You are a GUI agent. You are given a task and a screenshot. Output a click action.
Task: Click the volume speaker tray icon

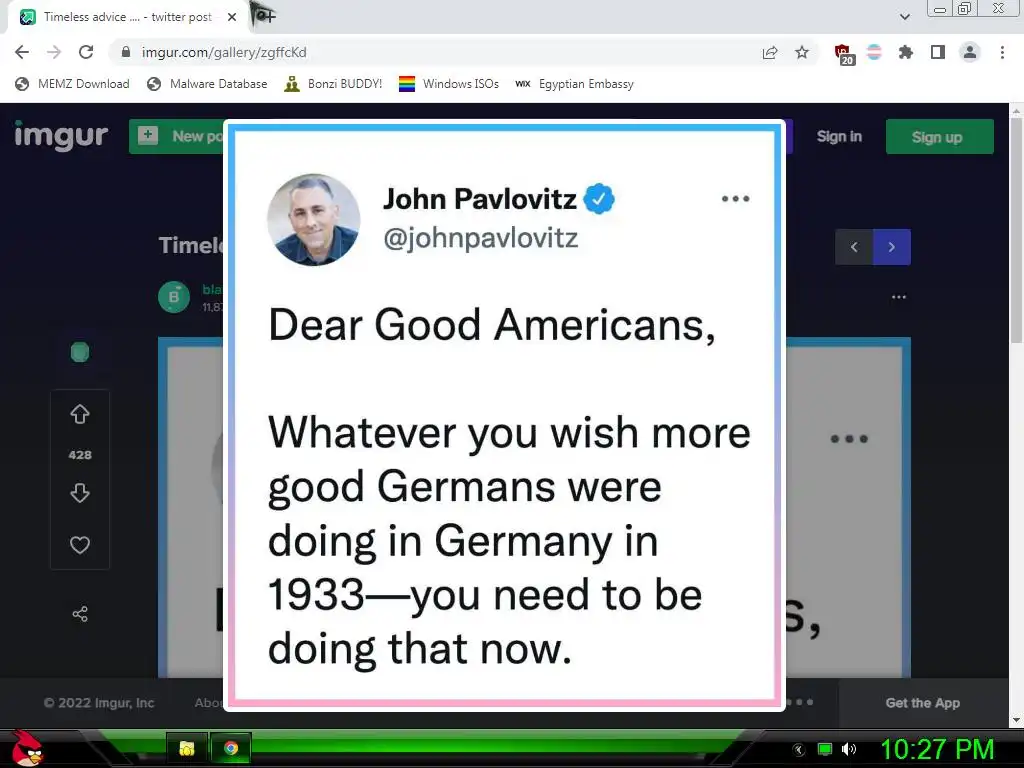click(848, 748)
